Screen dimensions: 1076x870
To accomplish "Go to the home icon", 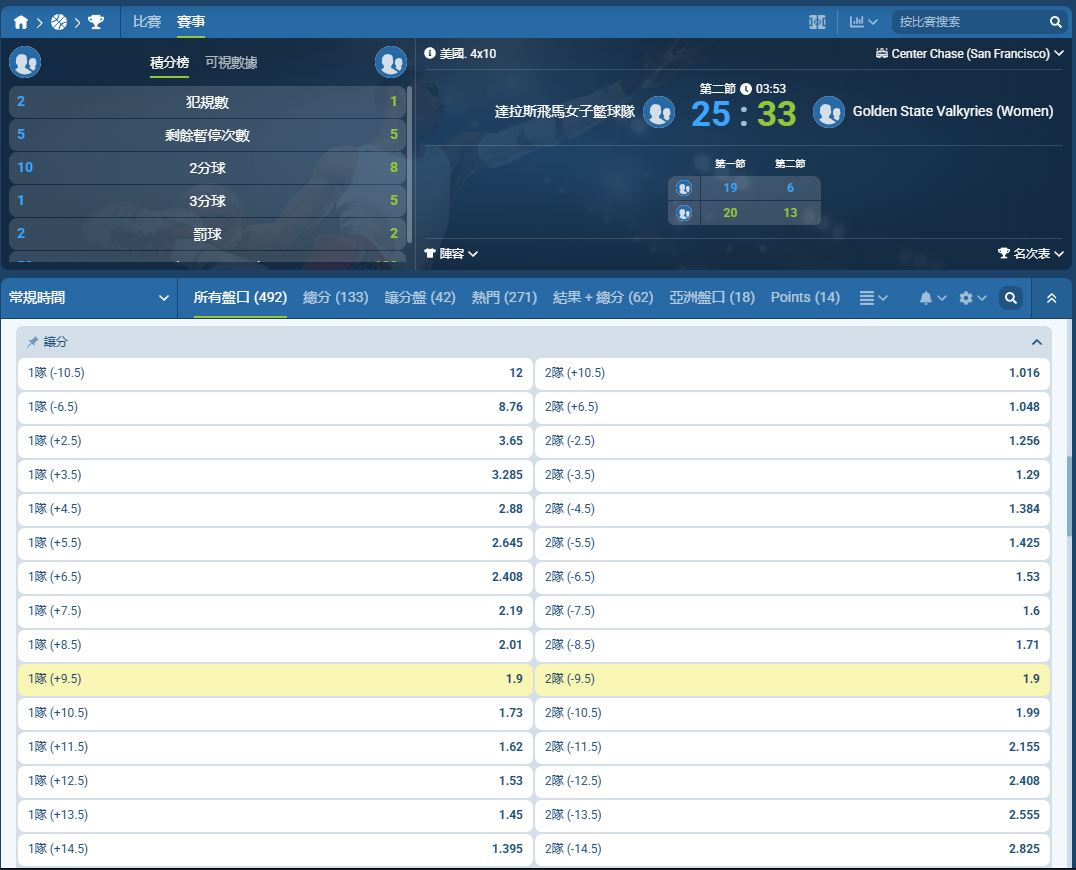I will coord(21,22).
